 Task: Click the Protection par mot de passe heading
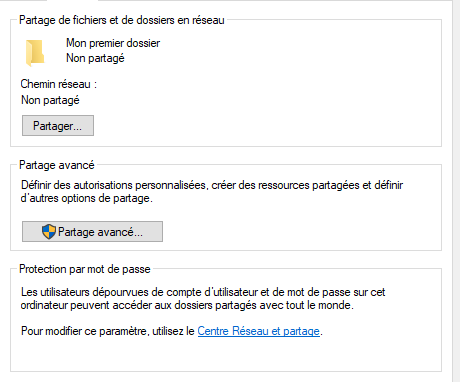coord(85,269)
